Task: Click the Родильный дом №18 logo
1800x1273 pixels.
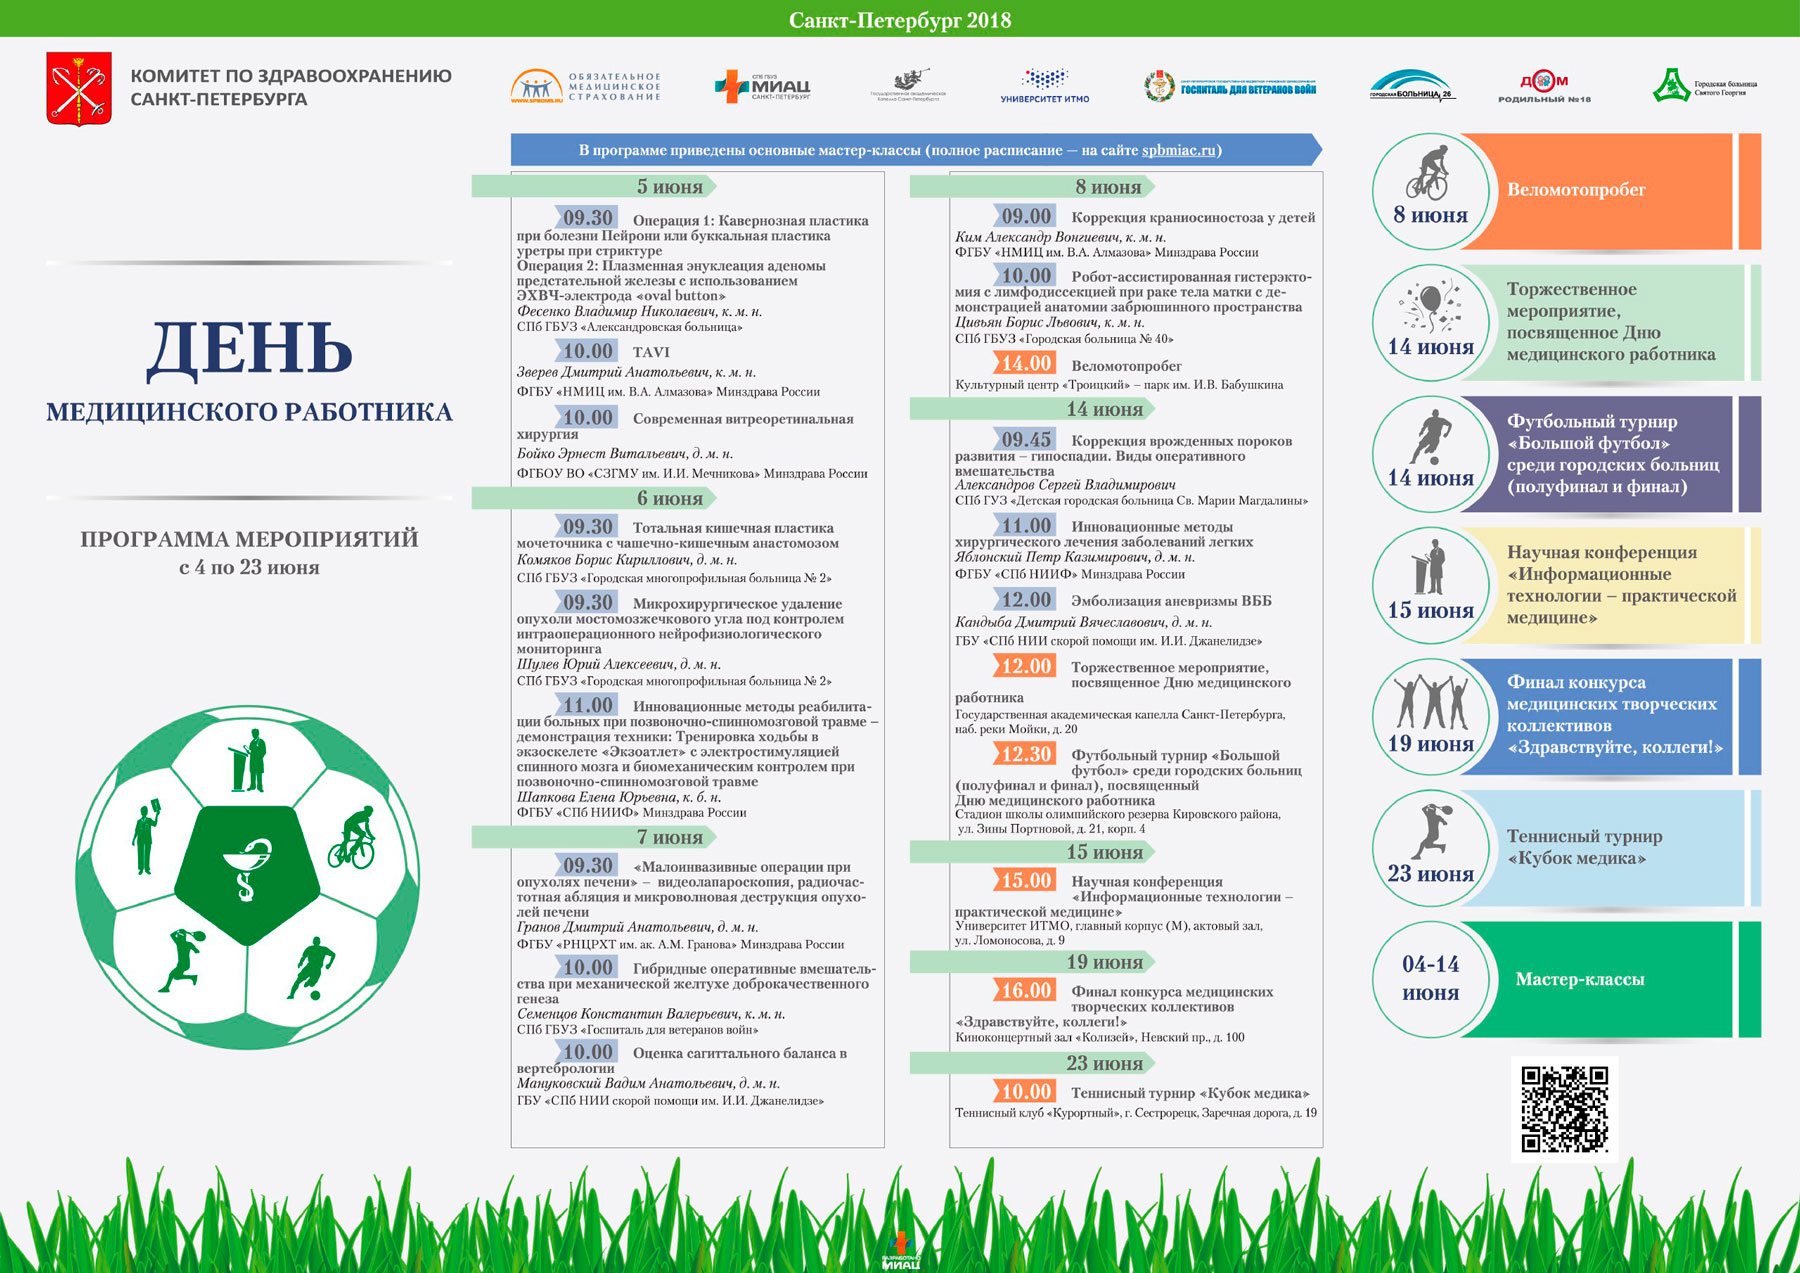Action: coord(1544,87)
